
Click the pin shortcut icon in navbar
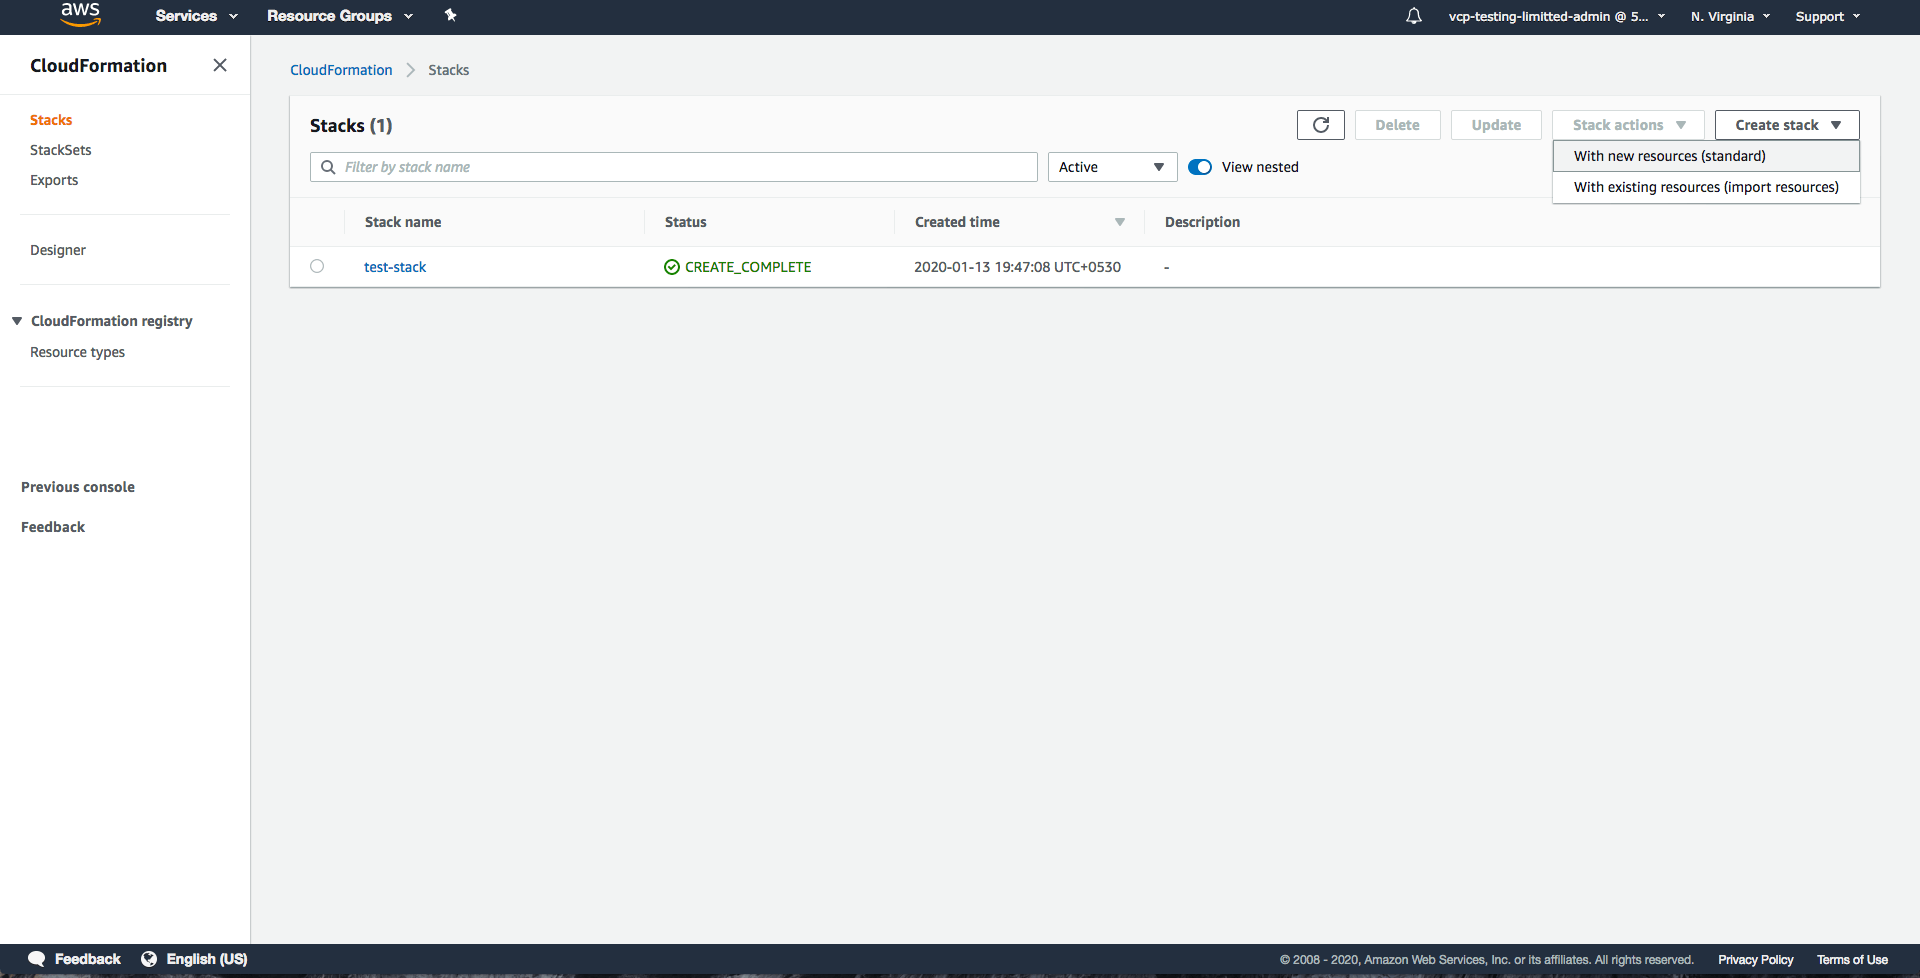pyautogui.click(x=450, y=15)
